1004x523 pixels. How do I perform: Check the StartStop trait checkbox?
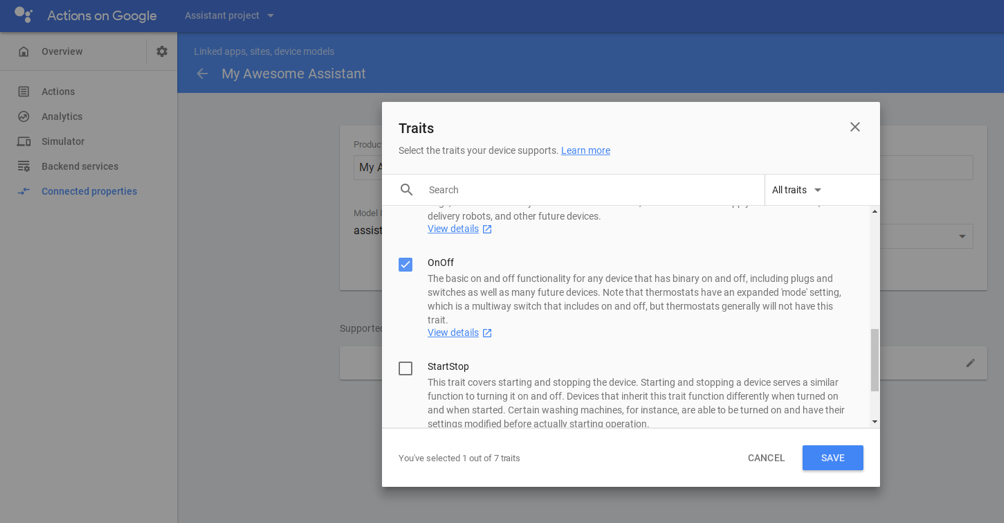click(405, 368)
